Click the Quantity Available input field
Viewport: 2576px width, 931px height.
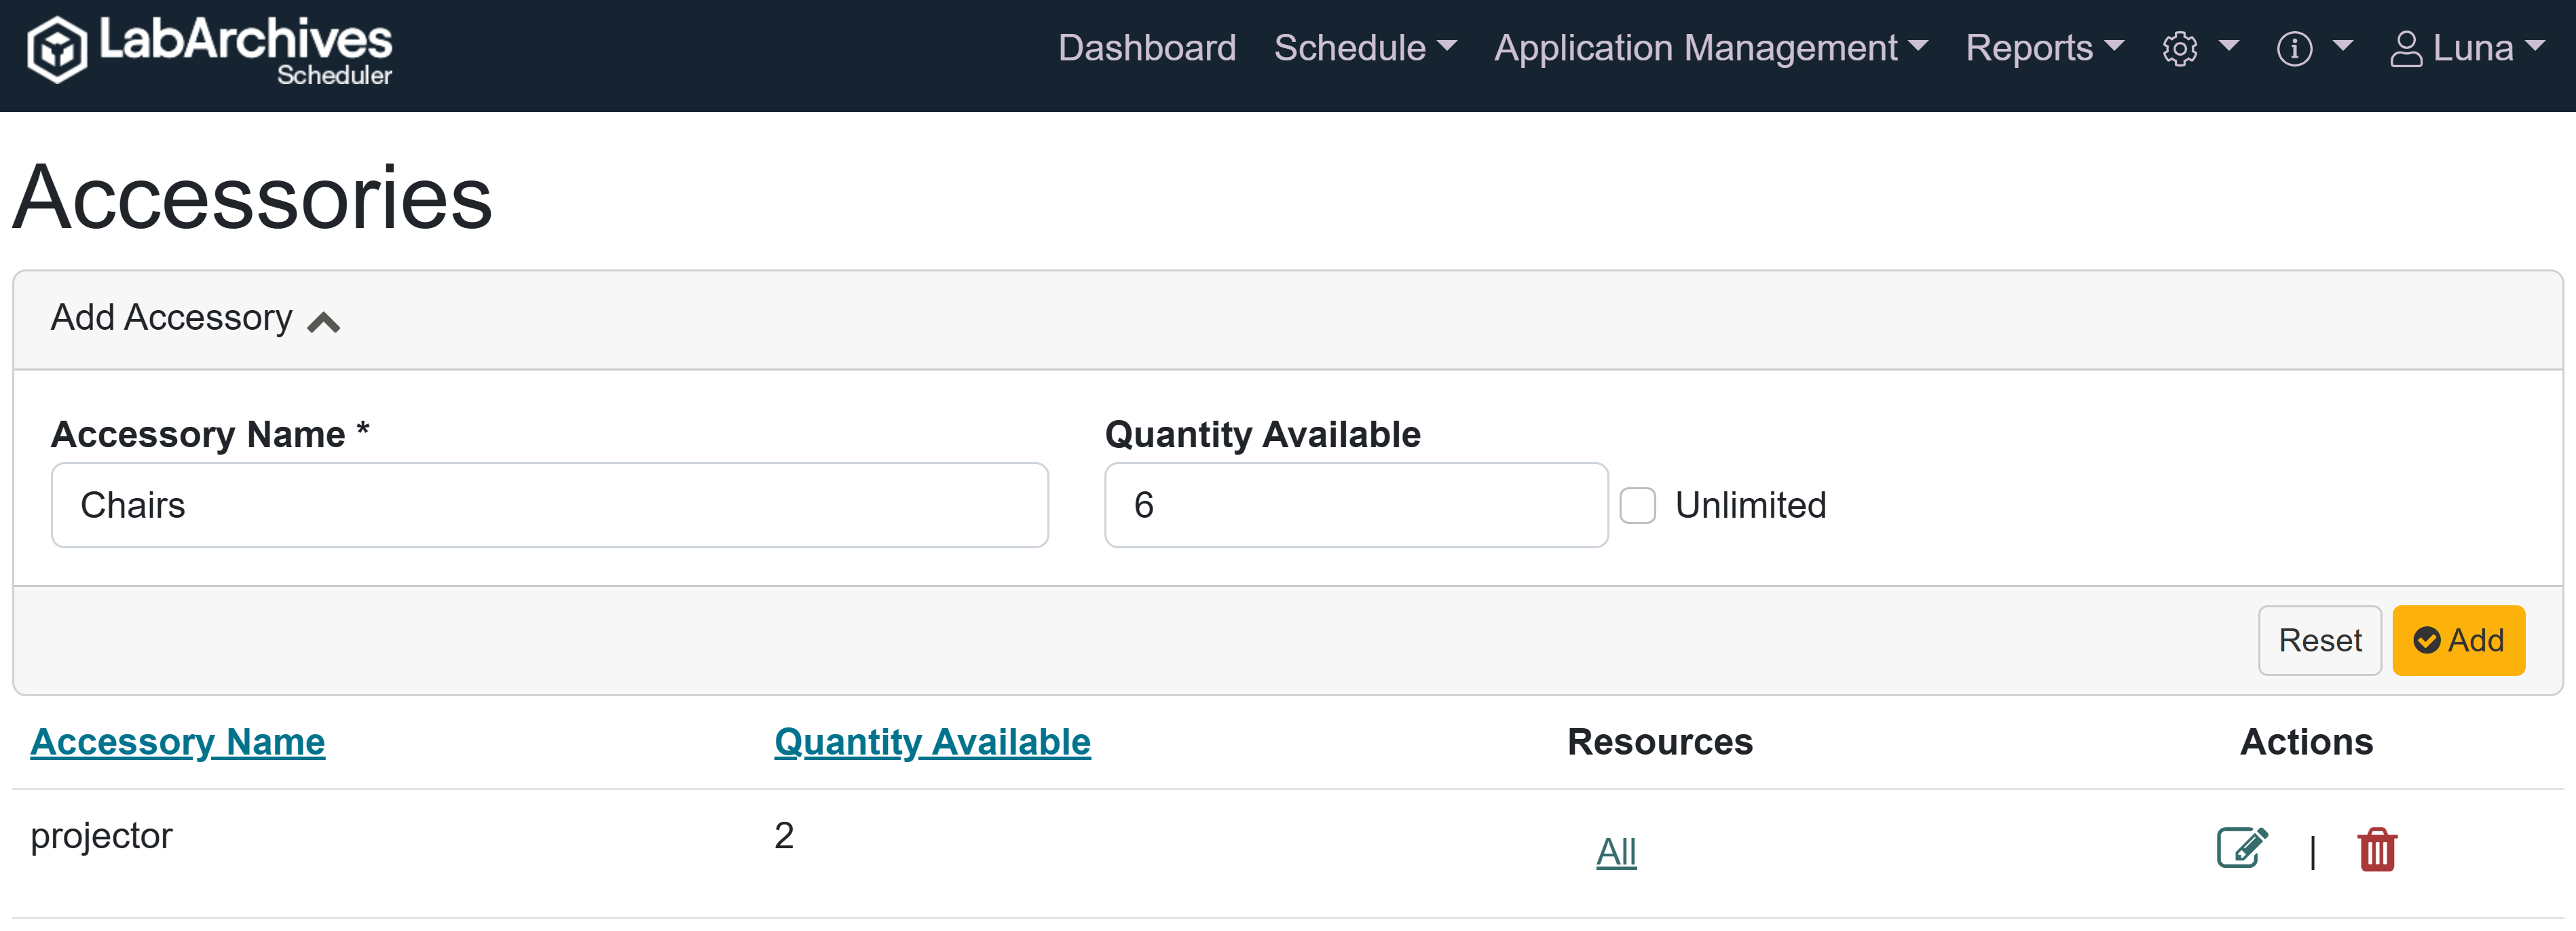(1355, 505)
